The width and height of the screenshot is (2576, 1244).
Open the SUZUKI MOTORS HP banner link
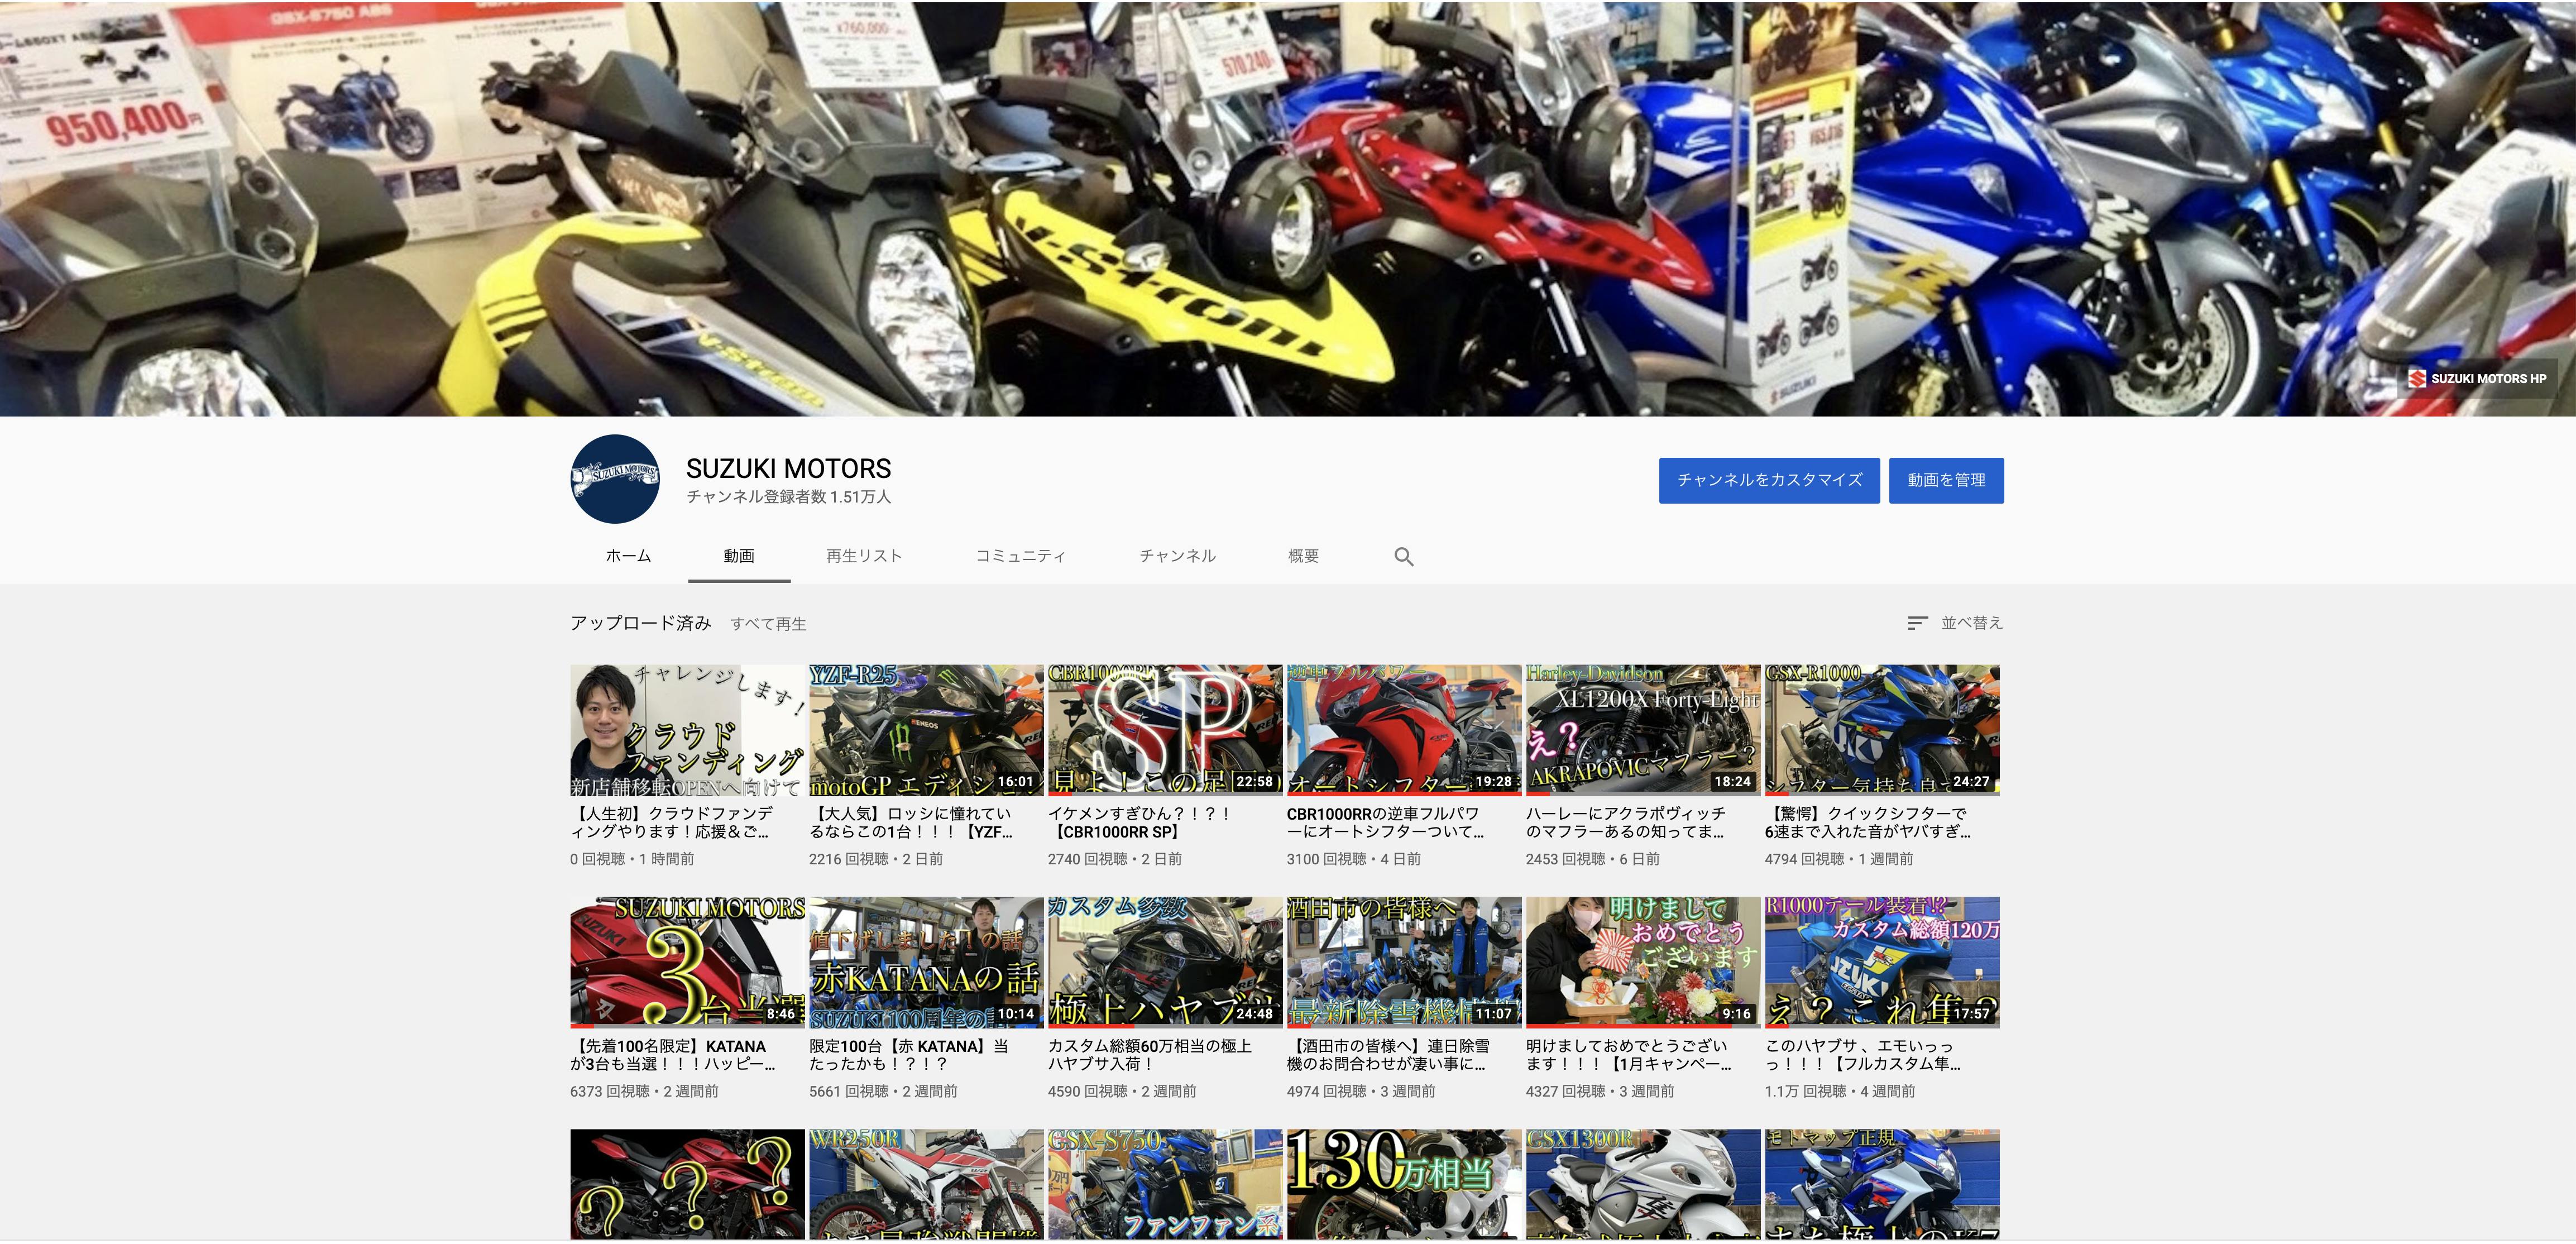[x=2477, y=379]
